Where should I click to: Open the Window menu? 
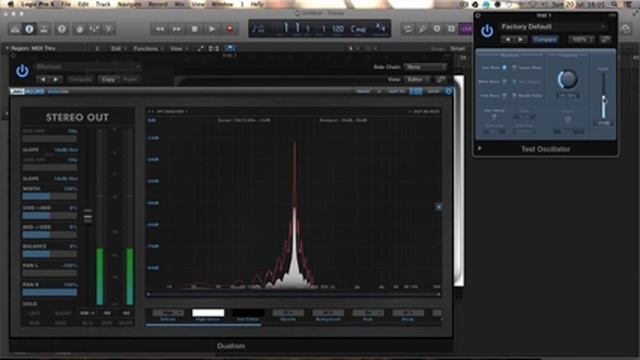tap(222, 4)
